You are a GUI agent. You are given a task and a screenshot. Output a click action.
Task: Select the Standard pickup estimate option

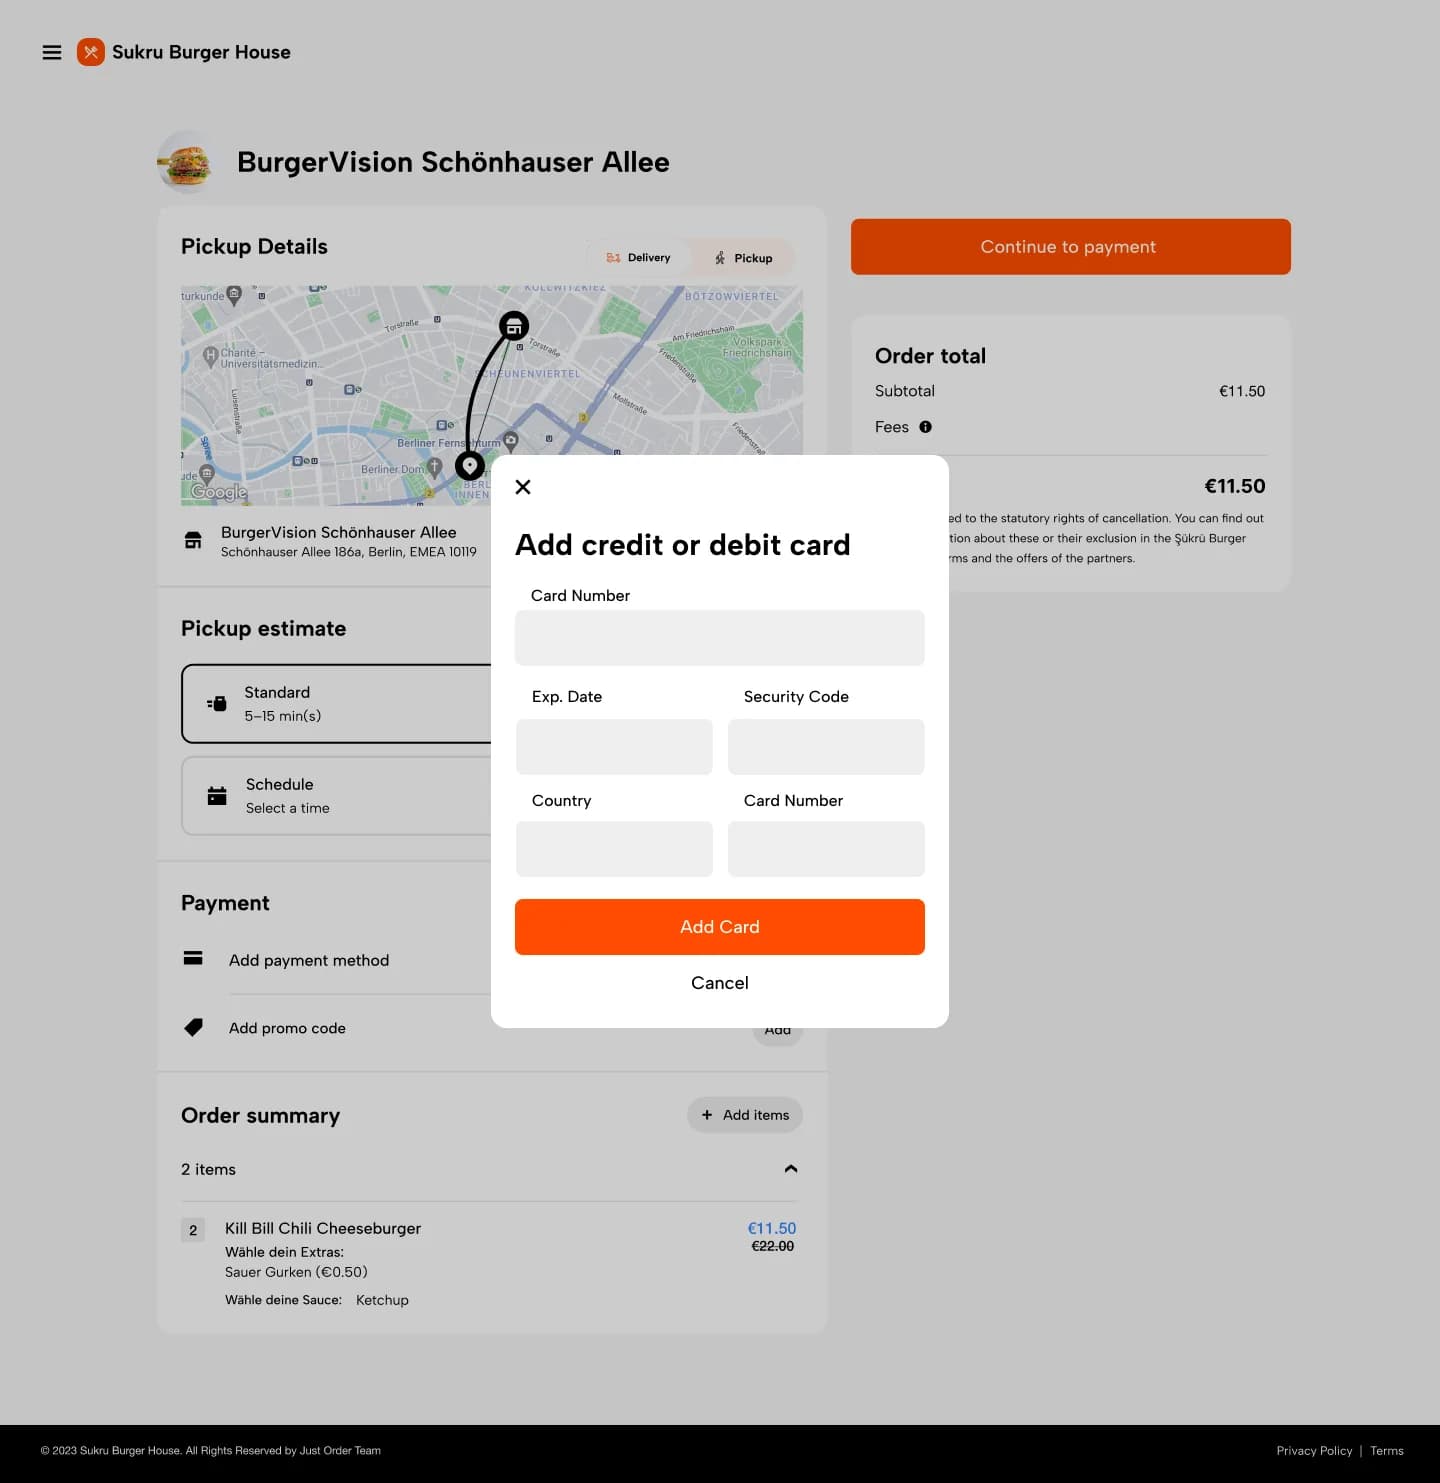337,704
